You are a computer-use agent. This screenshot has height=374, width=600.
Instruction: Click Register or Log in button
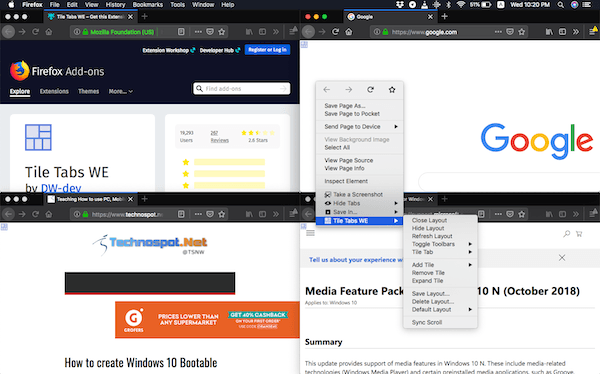click(267, 50)
